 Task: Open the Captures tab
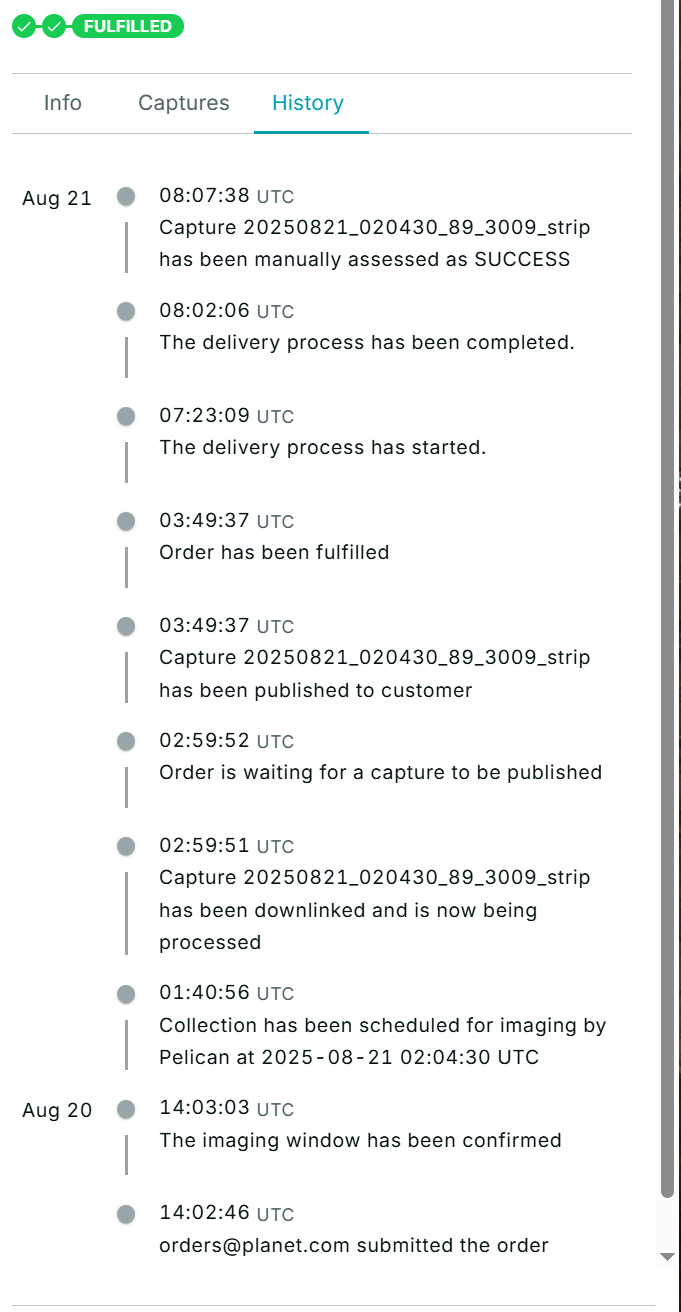pyautogui.click(x=184, y=103)
